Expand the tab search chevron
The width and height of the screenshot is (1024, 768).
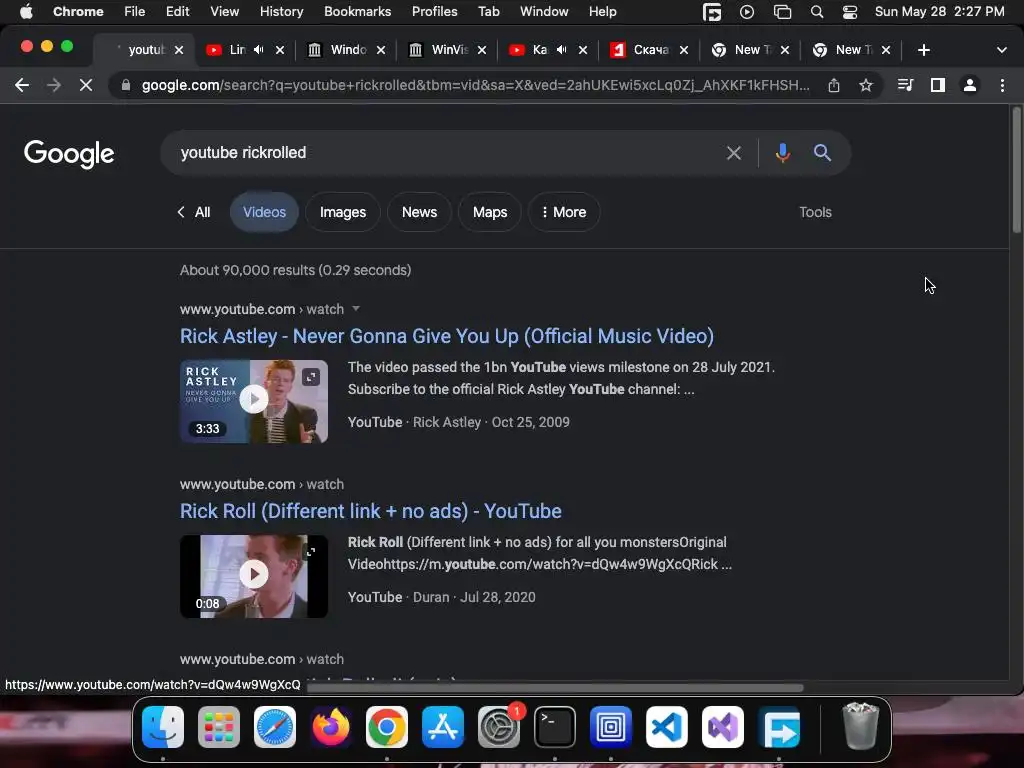point(1002,50)
